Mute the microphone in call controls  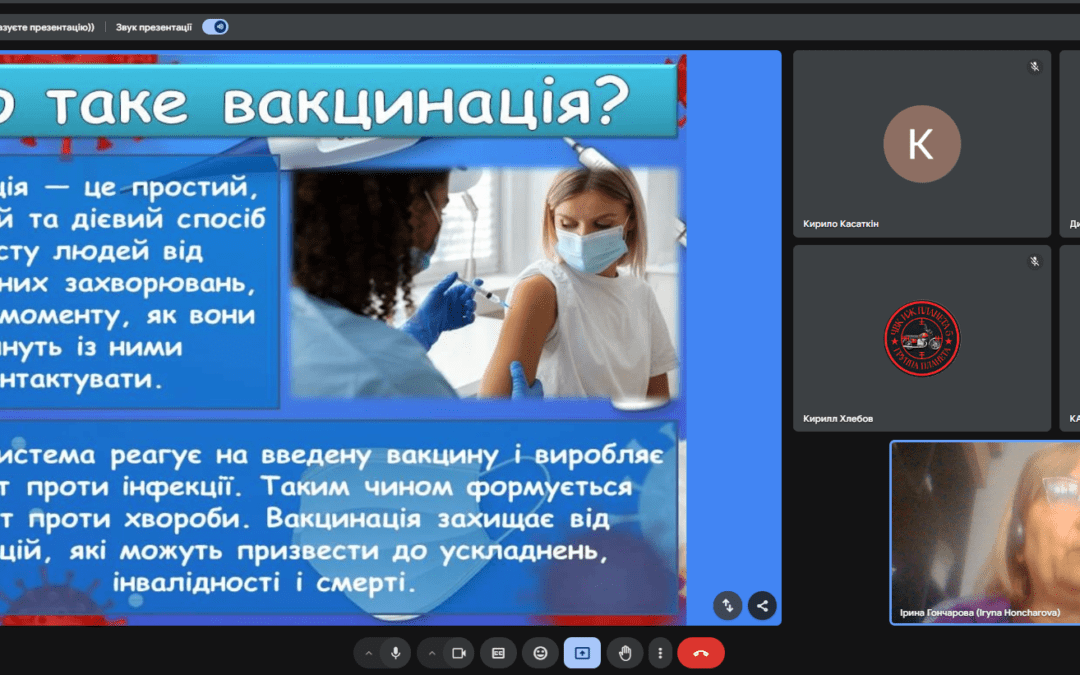396,653
